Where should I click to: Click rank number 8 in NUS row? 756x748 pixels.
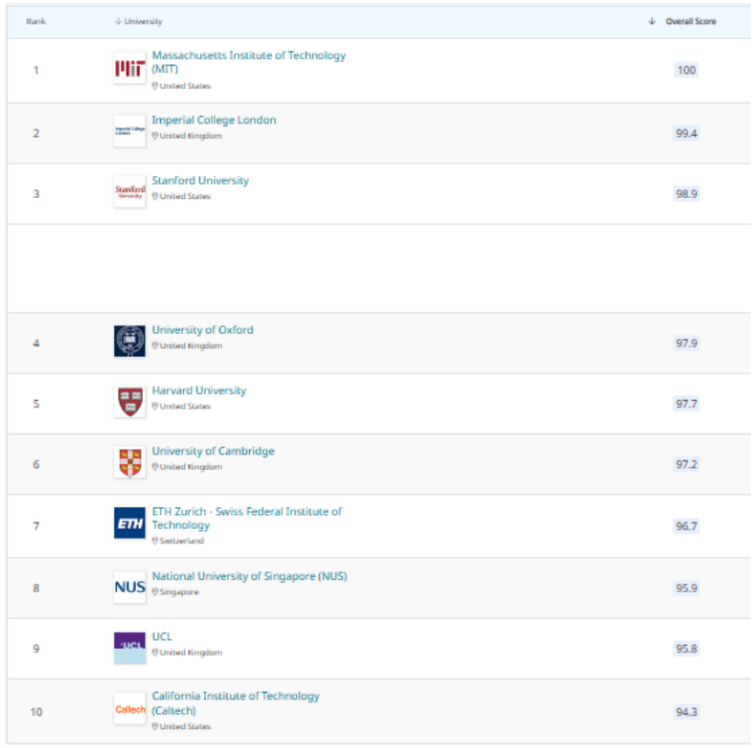tap(36, 588)
